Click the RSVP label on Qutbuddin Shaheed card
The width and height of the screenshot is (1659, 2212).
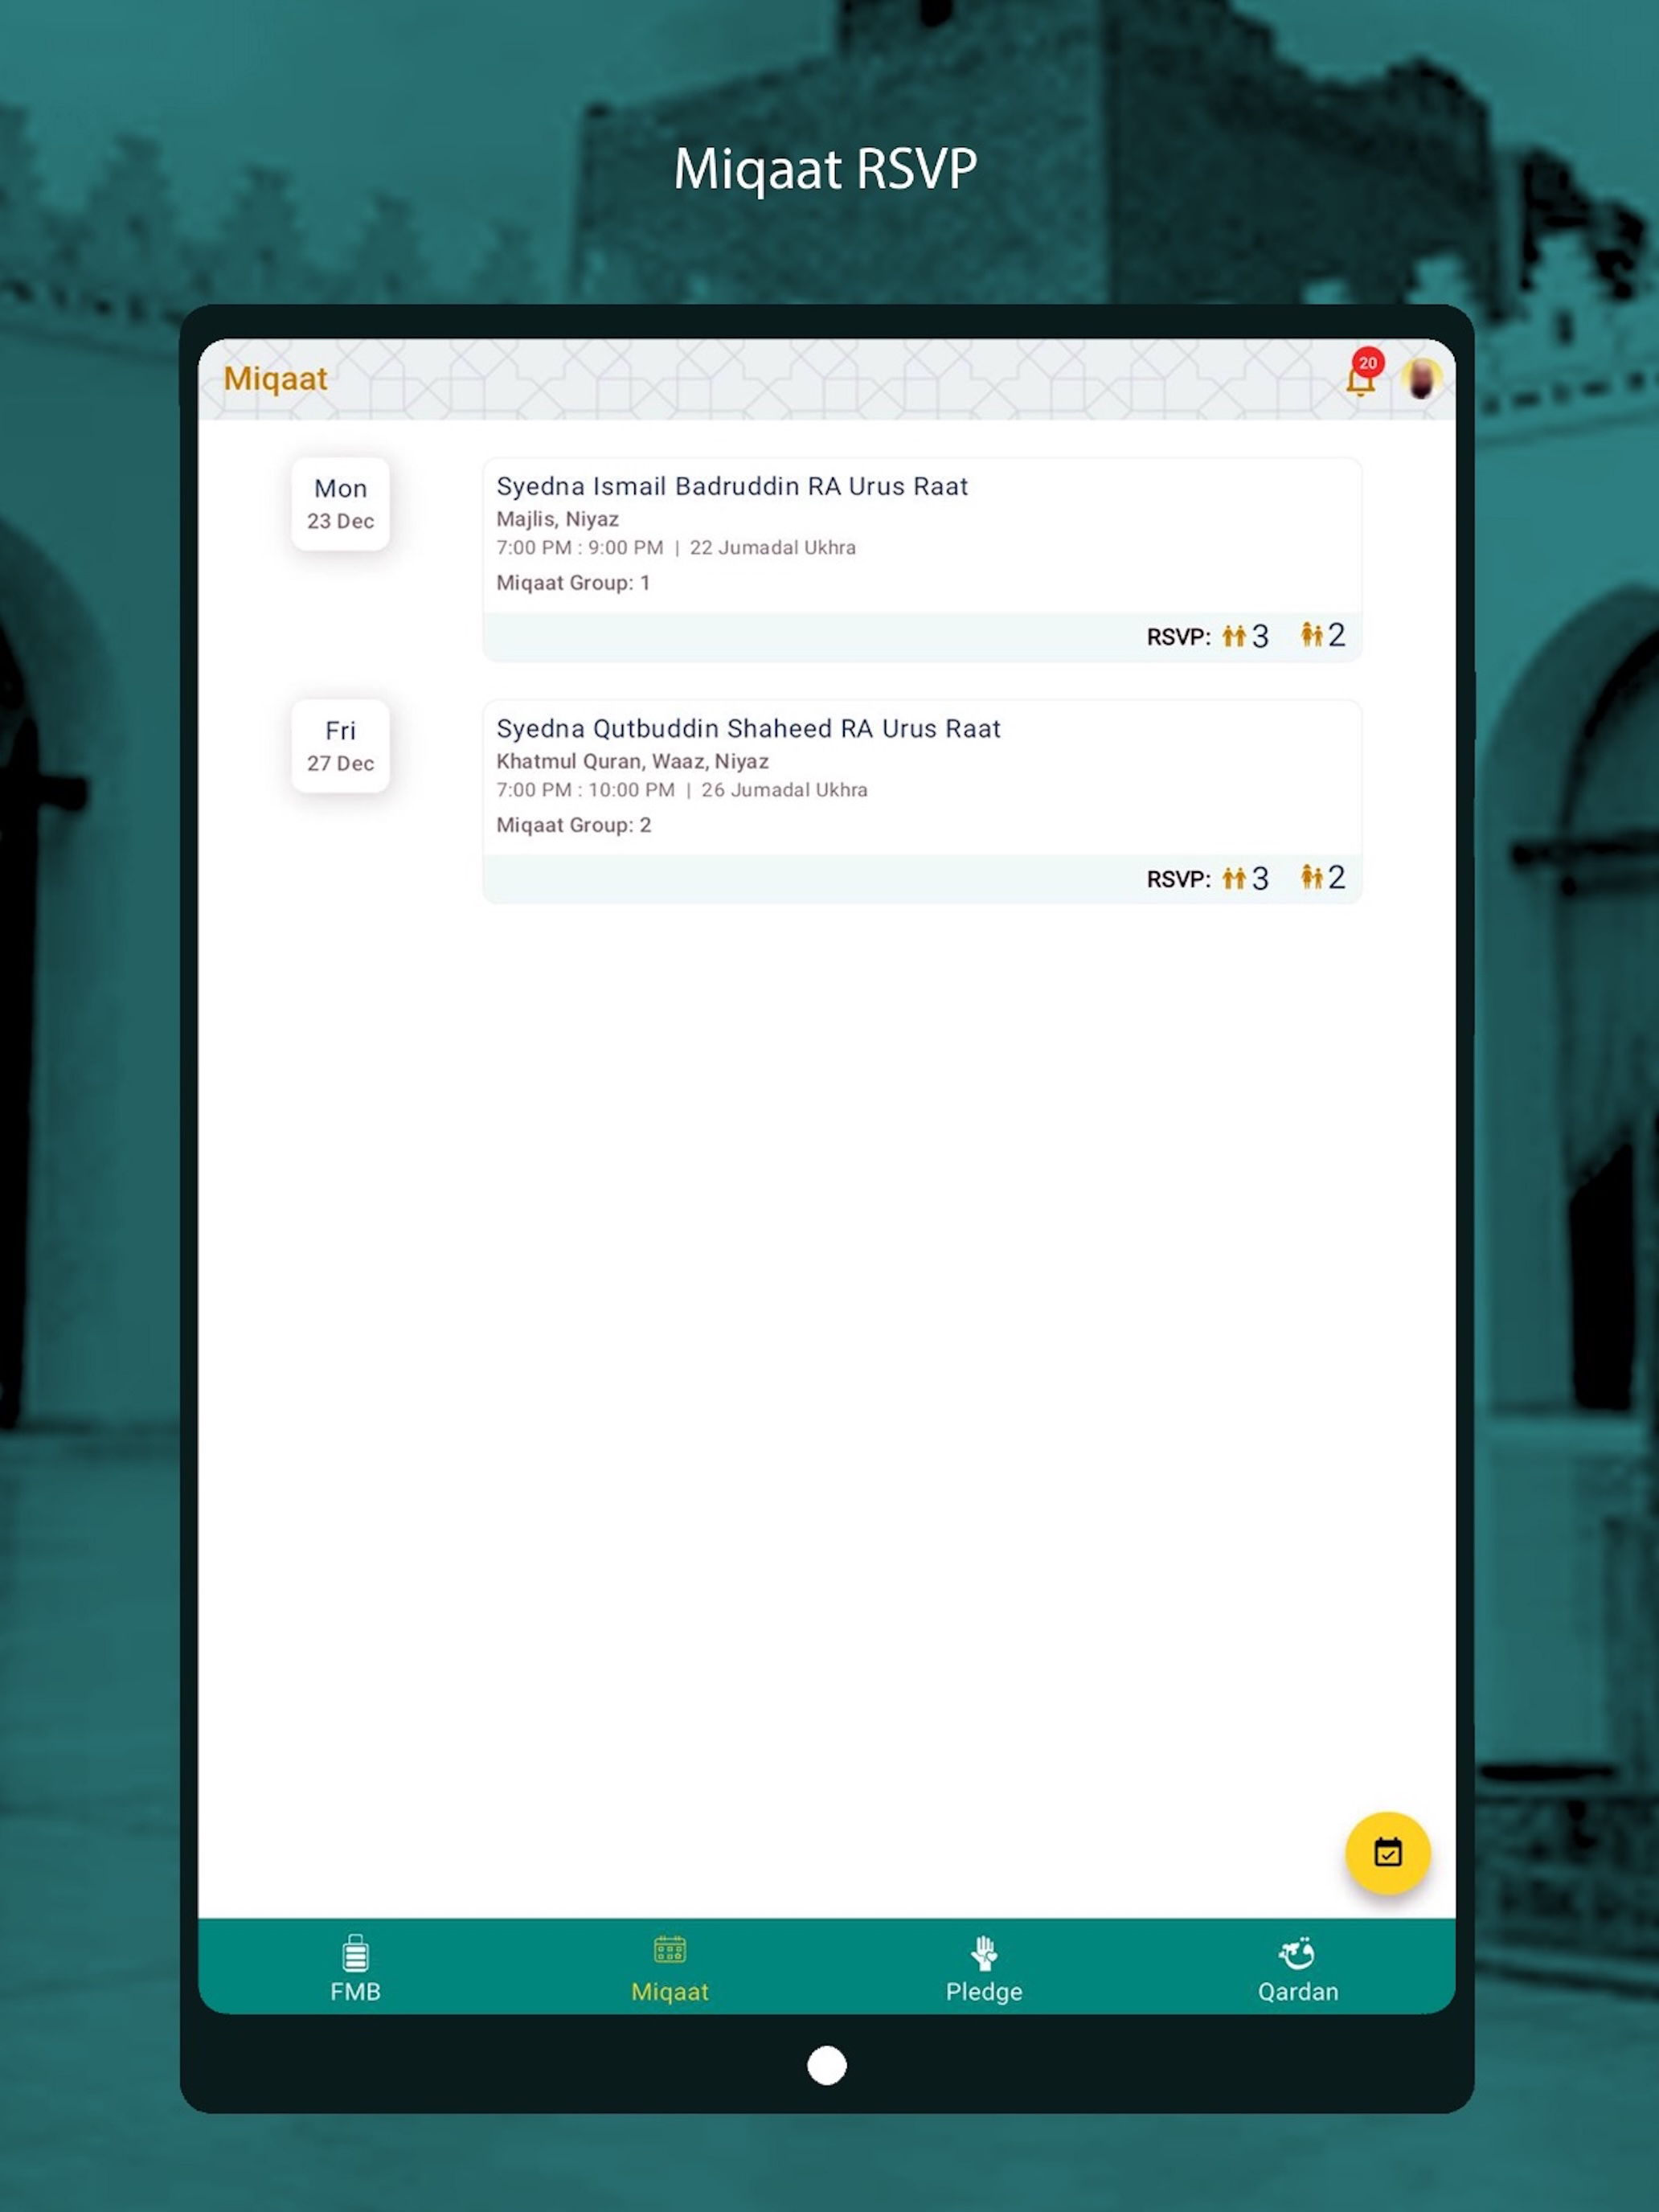point(1178,879)
